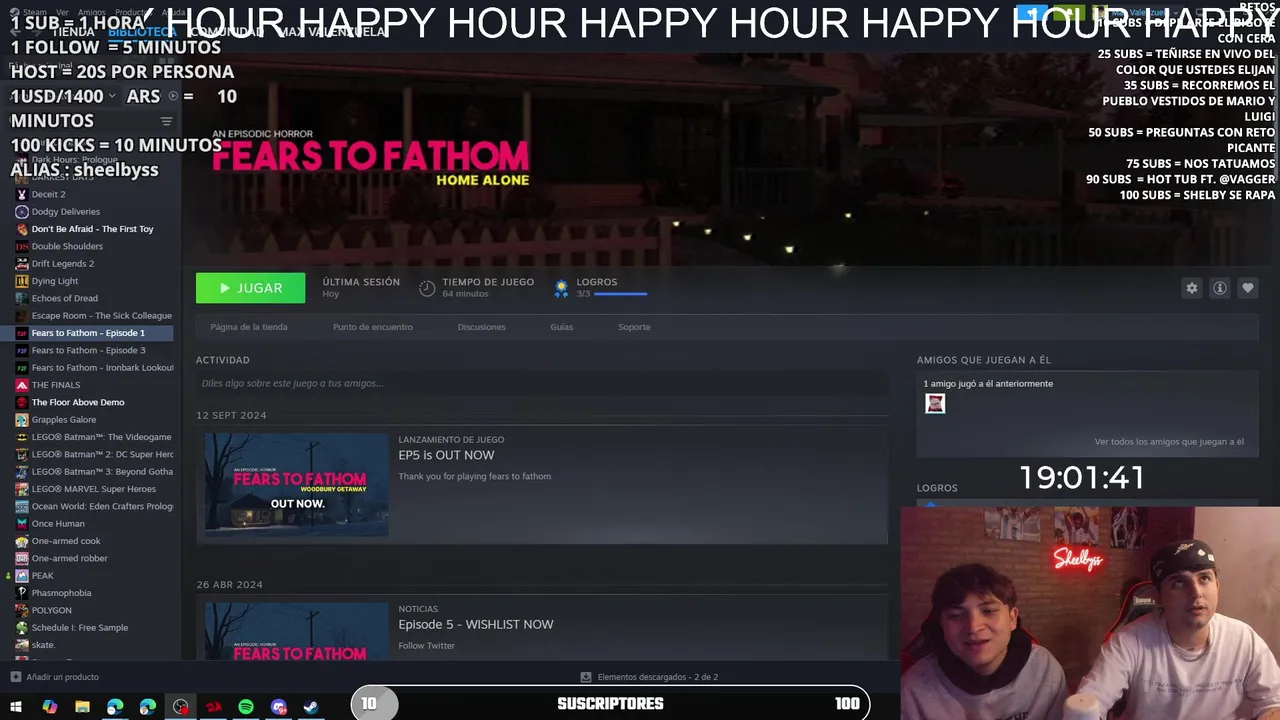Select Fears to Fathom - Ironbark Lookout
This screenshot has width=1280, height=720.
coord(102,368)
